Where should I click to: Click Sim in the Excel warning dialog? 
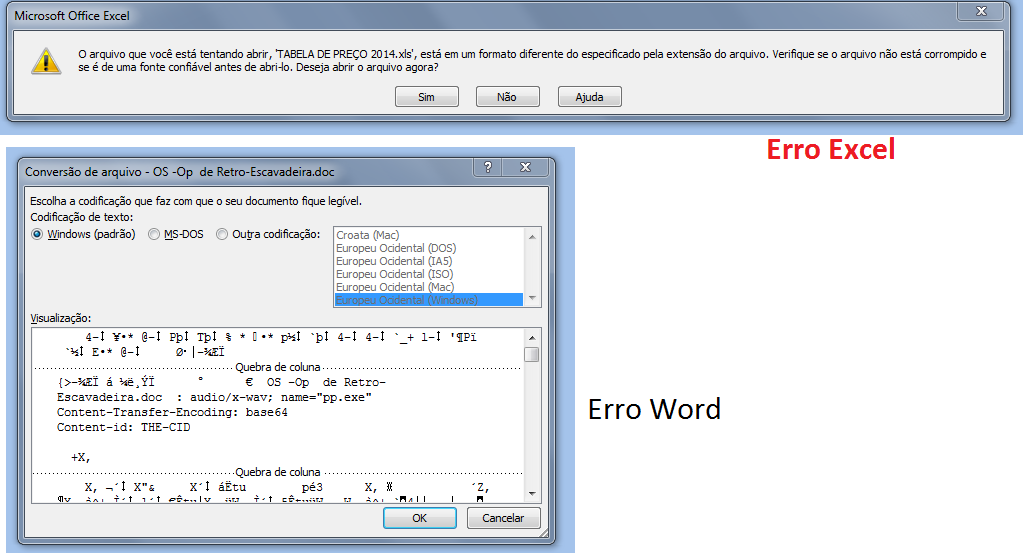click(427, 97)
